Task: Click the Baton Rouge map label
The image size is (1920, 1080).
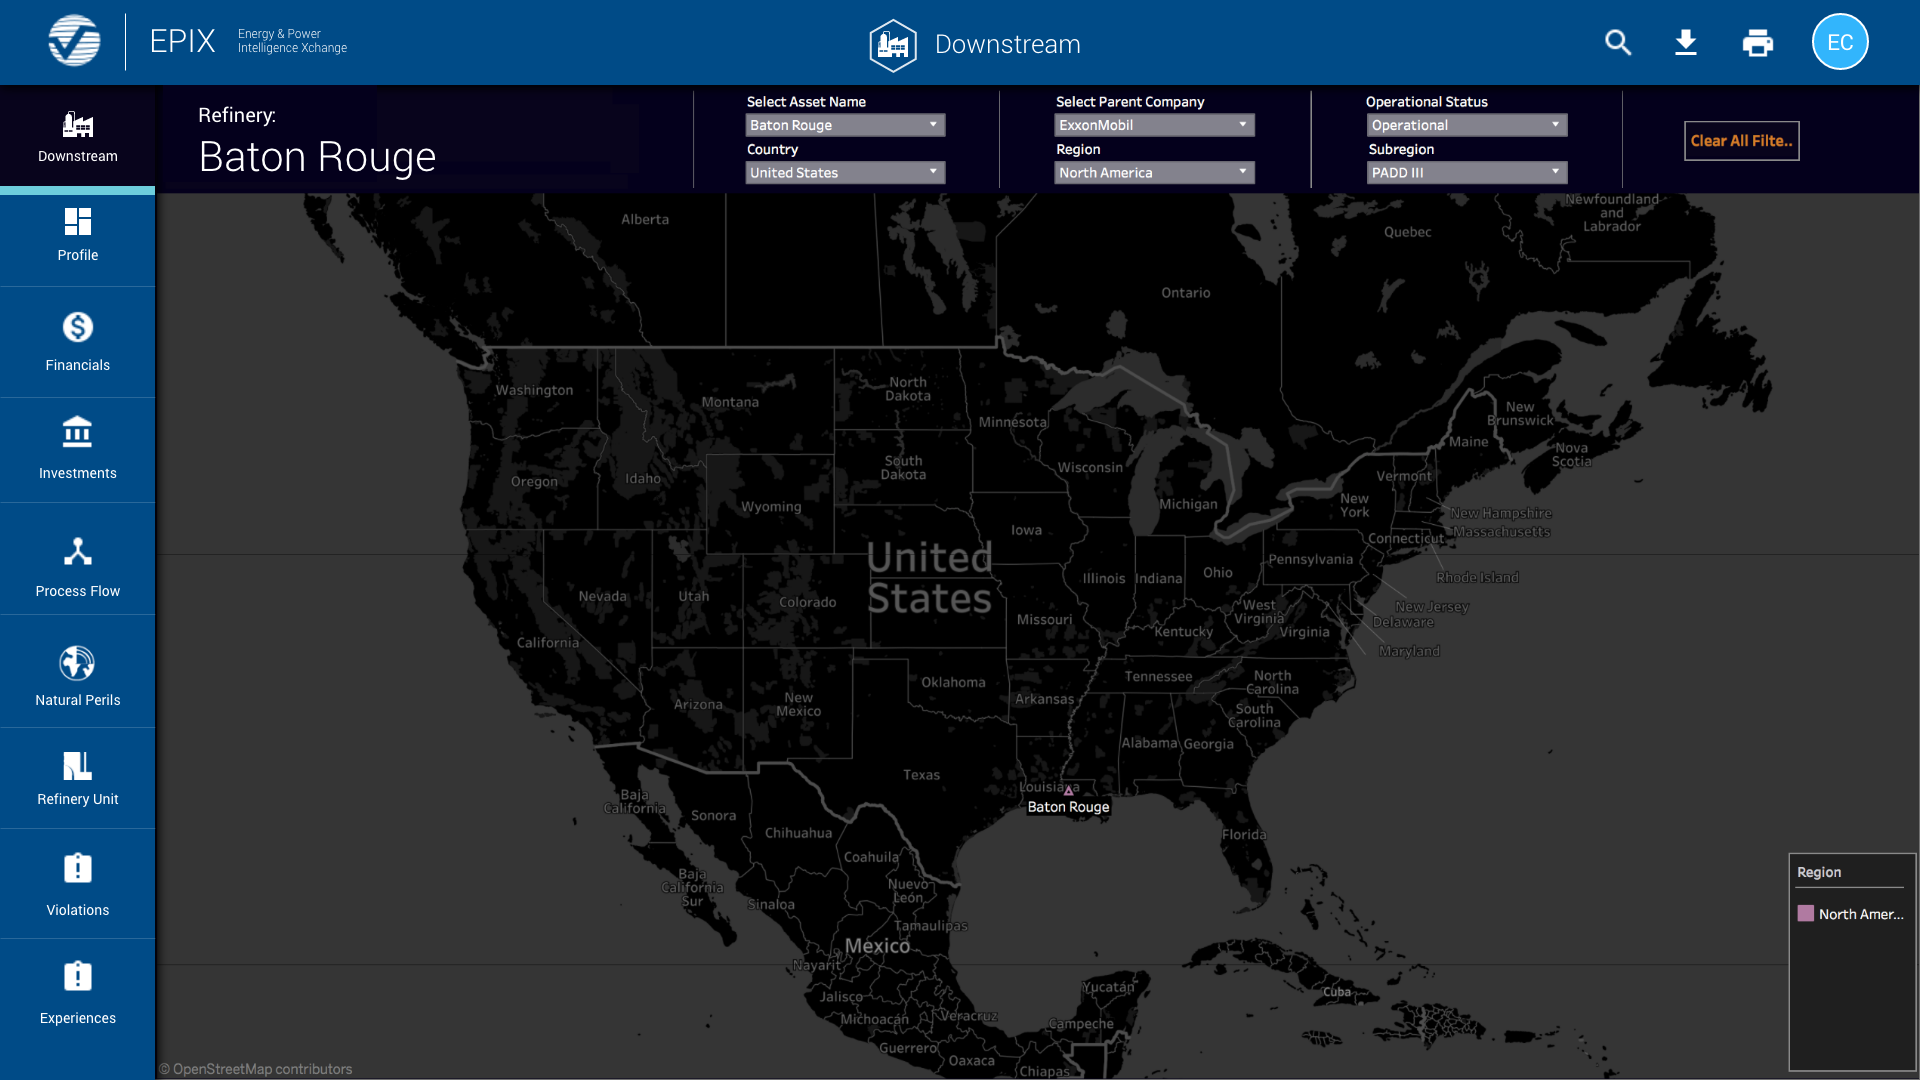Action: pyautogui.click(x=1069, y=807)
